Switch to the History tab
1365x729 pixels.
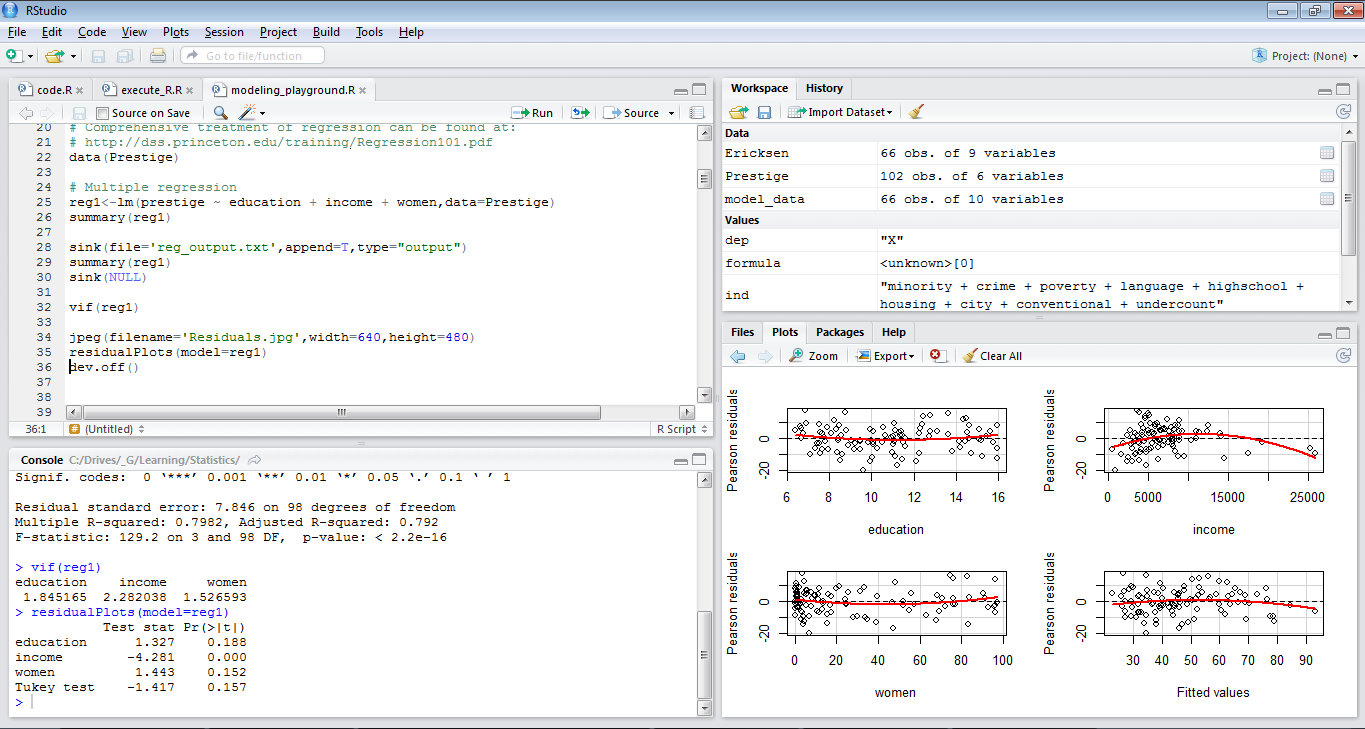(x=824, y=88)
